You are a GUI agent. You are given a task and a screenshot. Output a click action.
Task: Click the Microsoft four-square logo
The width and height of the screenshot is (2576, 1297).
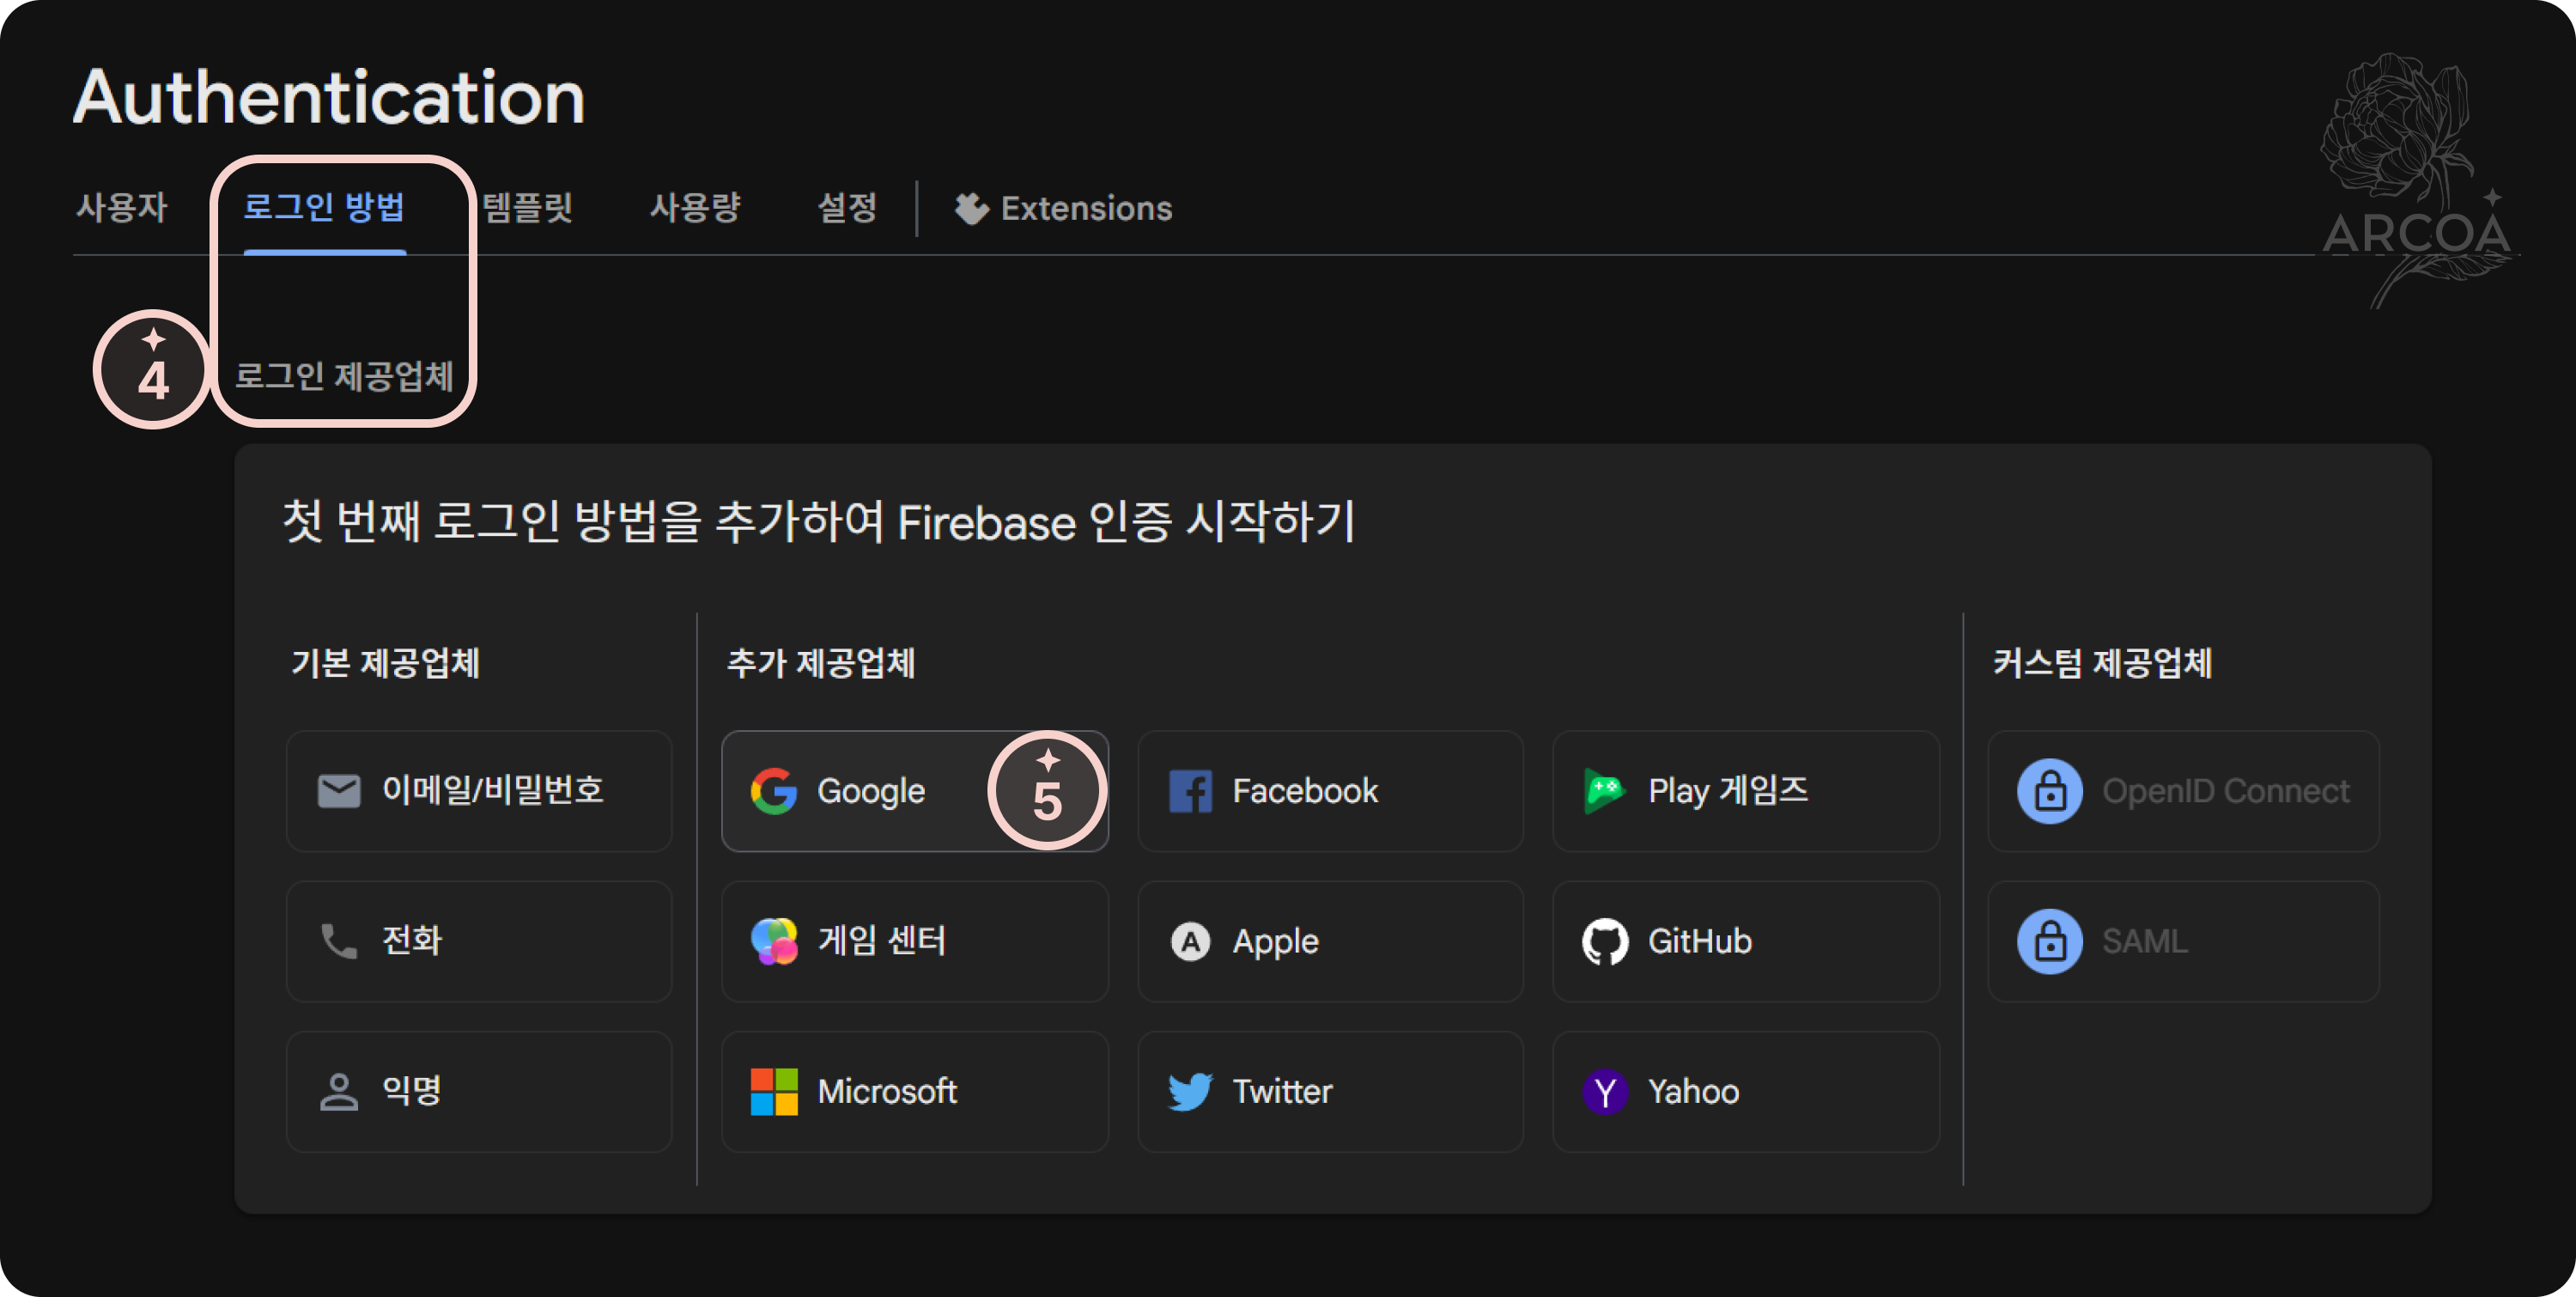click(x=774, y=1091)
